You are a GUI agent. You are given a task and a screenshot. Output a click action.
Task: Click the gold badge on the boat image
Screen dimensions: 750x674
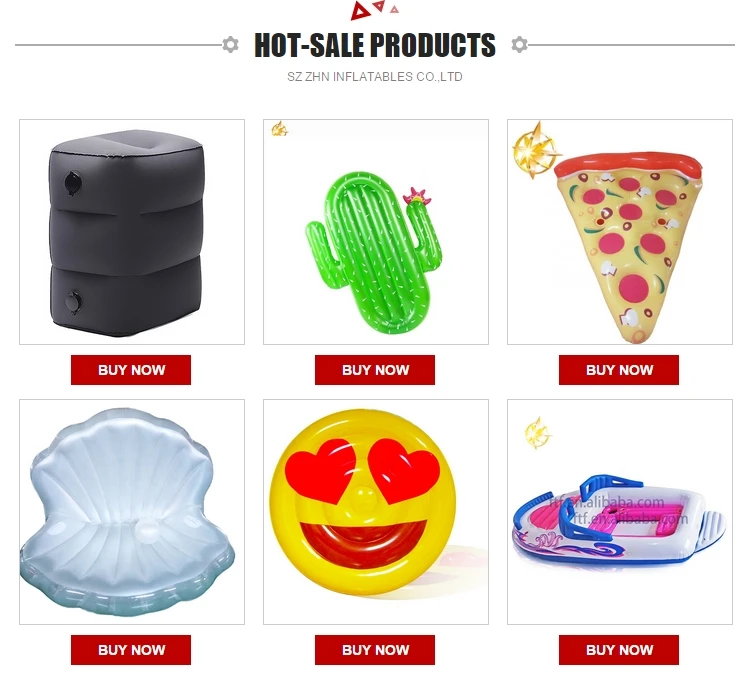click(x=538, y=433)
